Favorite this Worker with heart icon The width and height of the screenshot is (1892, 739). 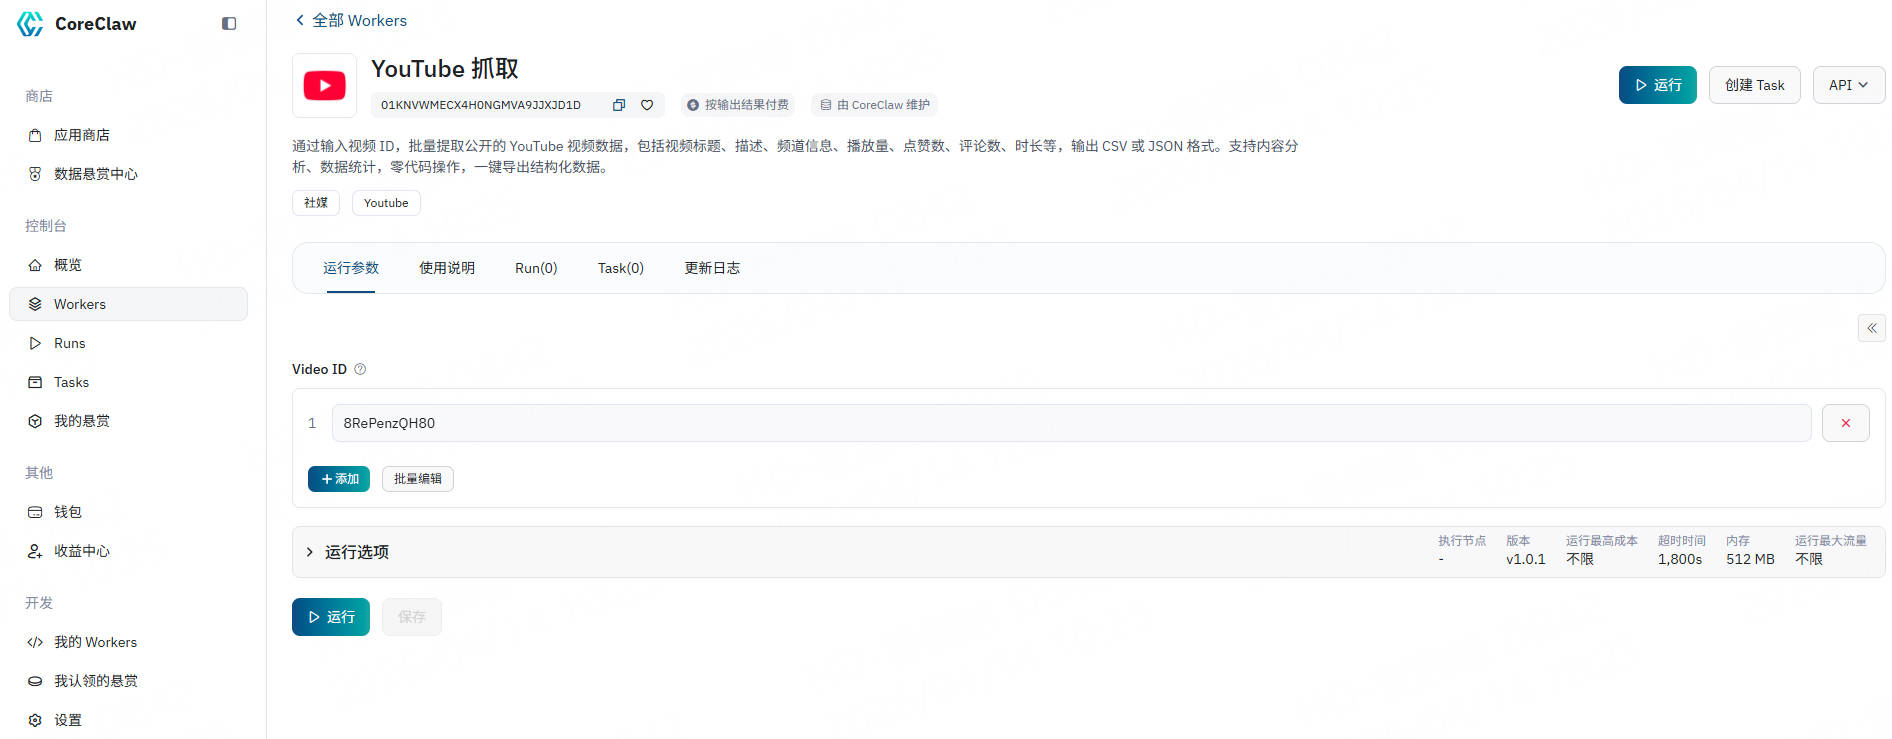click(647, 105)
